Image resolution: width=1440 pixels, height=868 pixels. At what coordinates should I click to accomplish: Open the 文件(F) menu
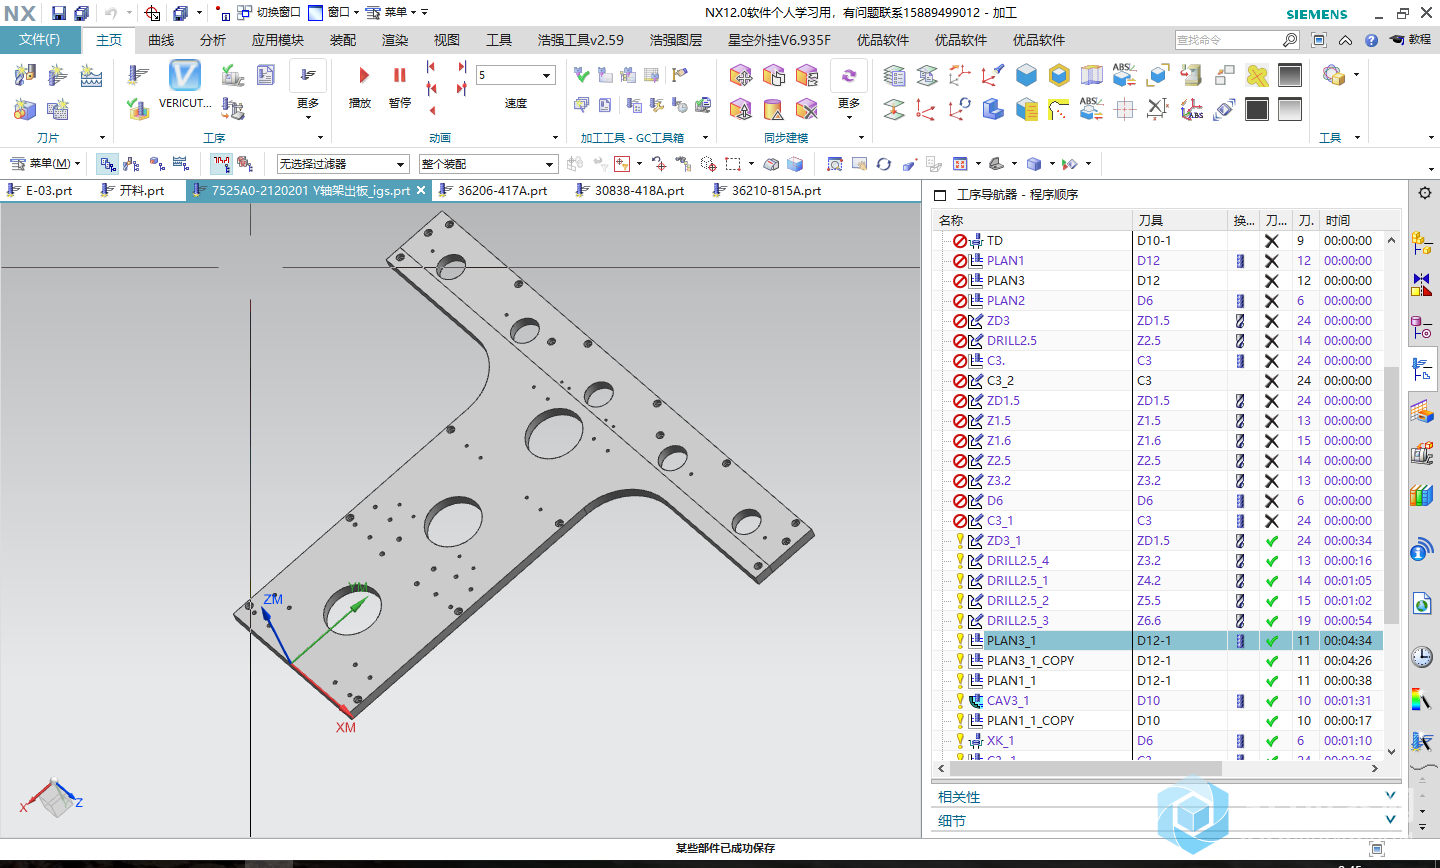coord(40,40)
